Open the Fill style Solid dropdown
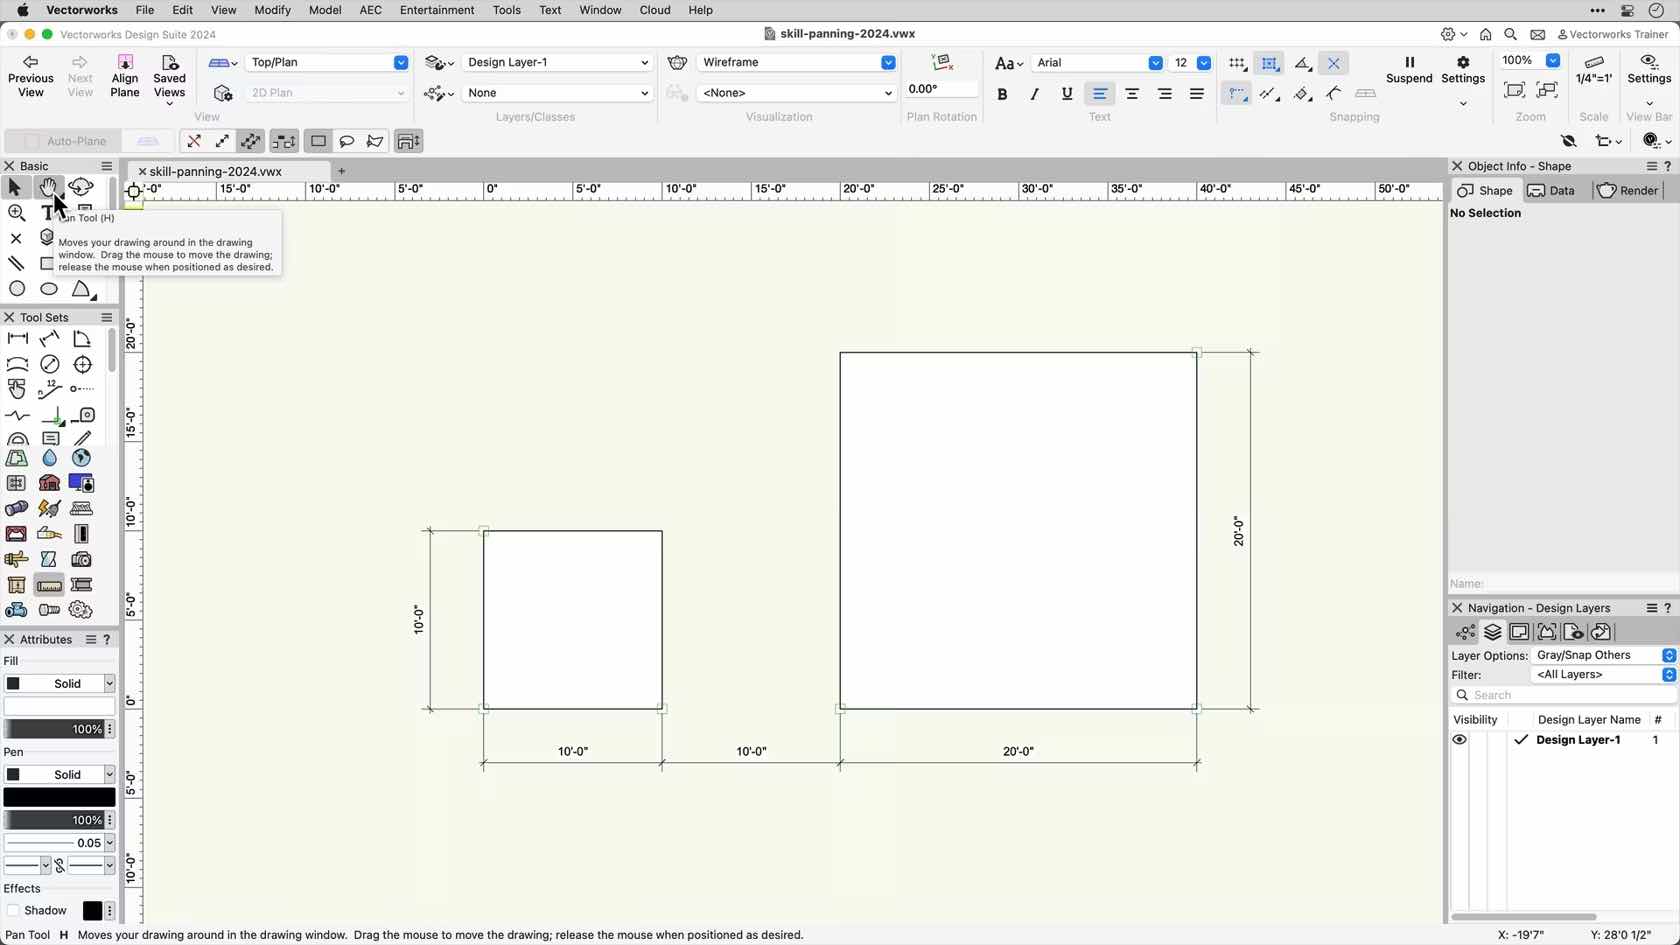Image resolution: width=1680 pixels, height=945 pixels. (x=59, y=684)
